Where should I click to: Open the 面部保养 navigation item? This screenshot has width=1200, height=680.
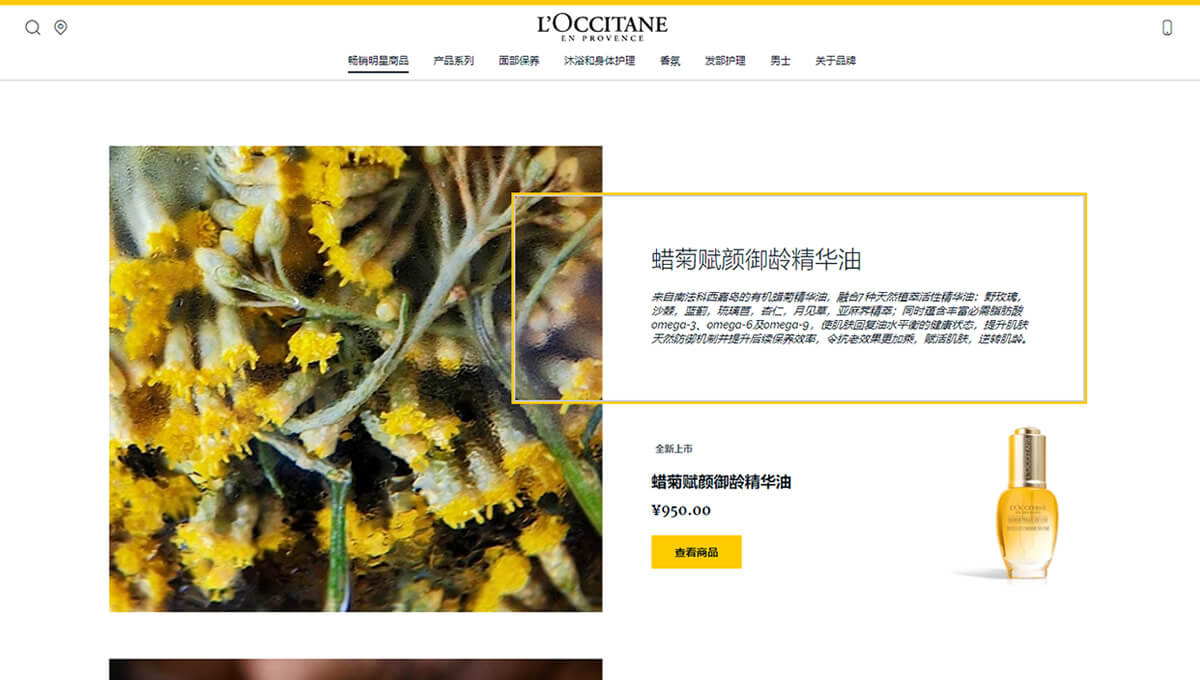[x=519, y=61]
